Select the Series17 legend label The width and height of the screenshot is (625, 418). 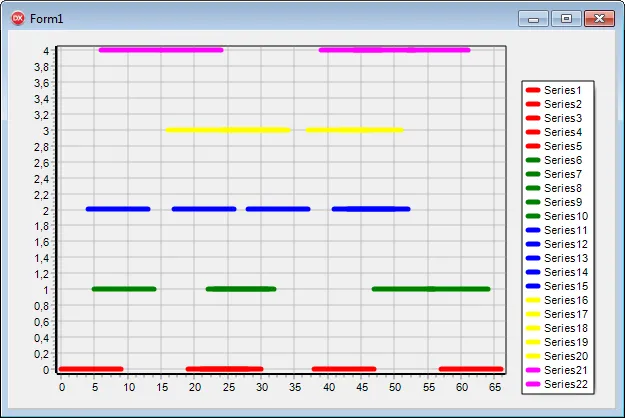click(x=566, y=314)
